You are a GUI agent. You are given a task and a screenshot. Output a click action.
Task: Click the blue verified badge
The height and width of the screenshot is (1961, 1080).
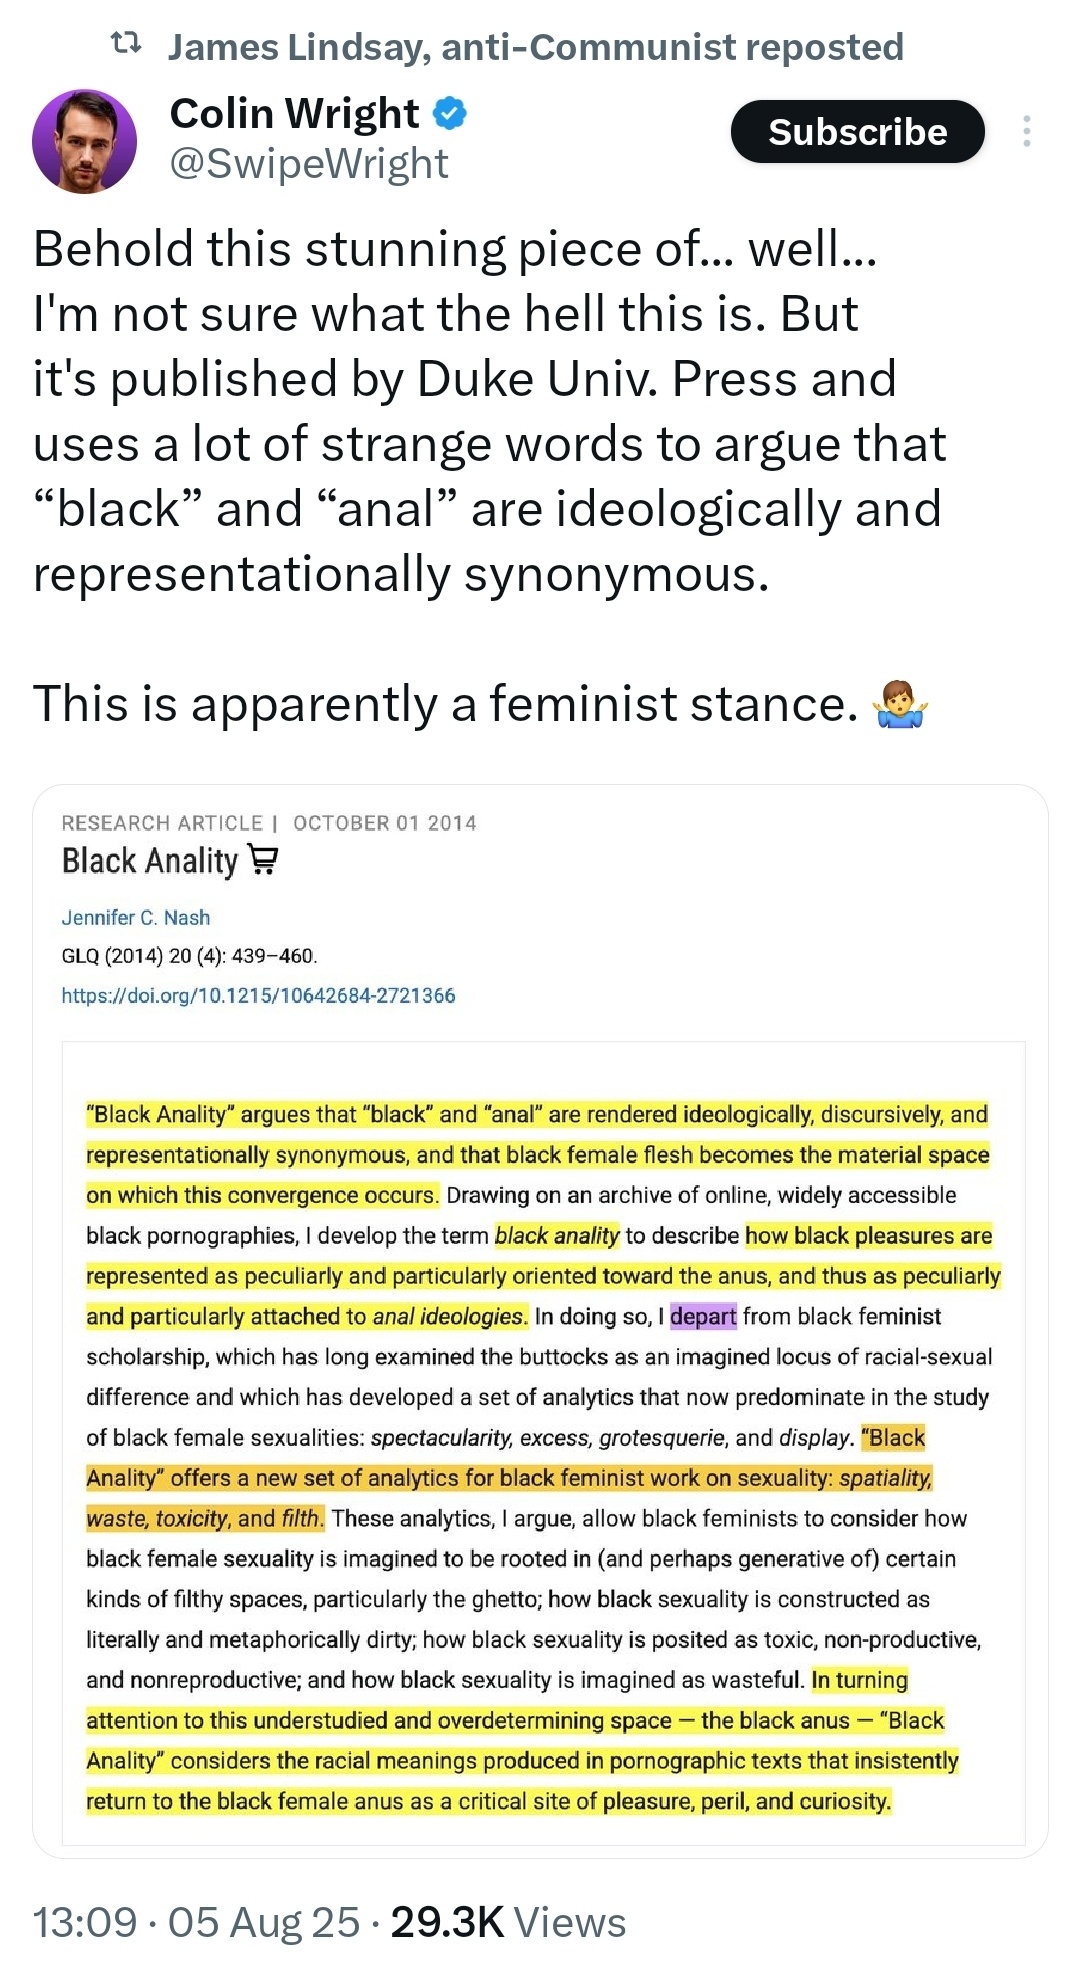(x=450, y=114)
